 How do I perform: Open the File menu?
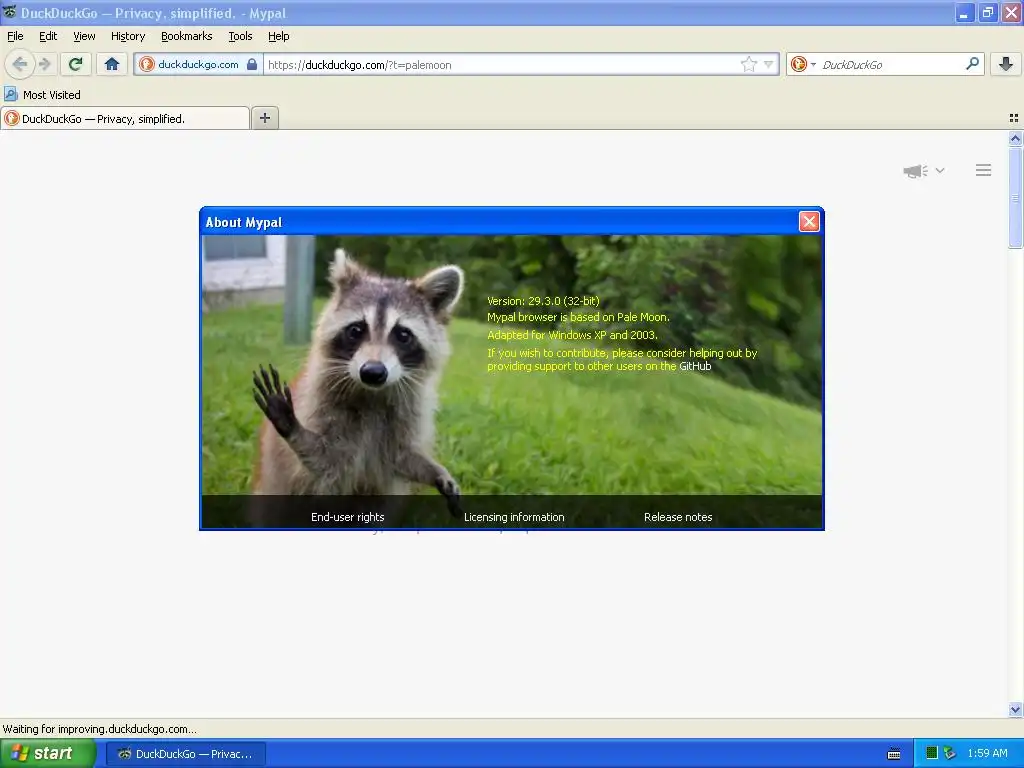click(15, 36)
